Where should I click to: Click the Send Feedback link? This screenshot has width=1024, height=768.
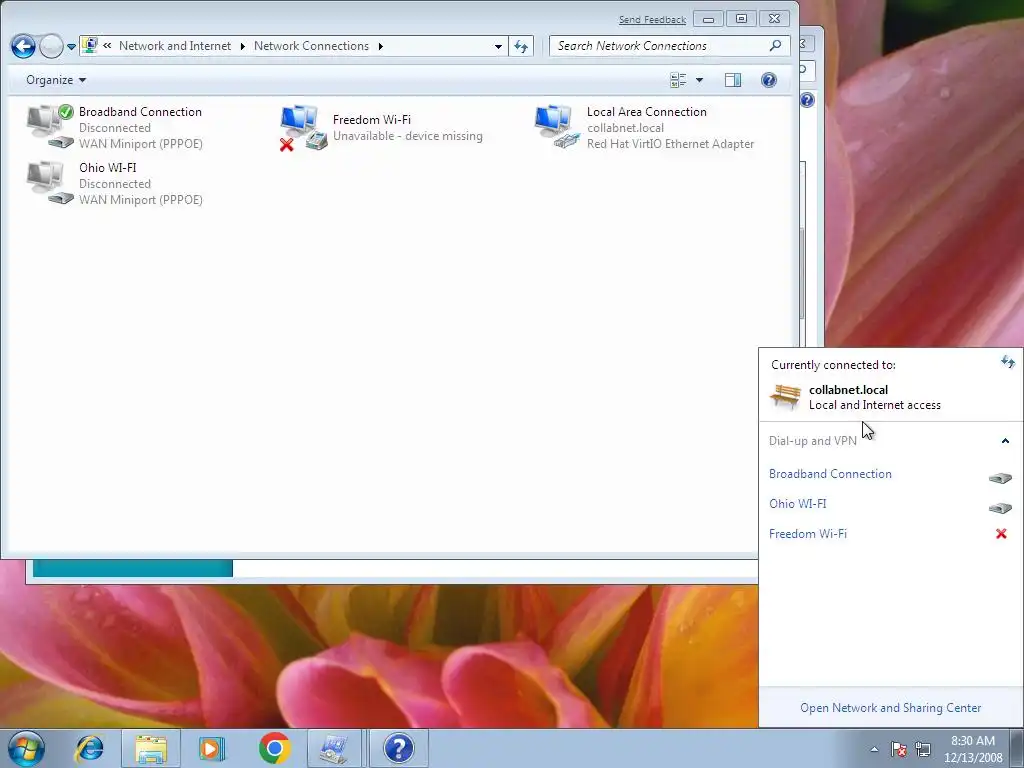click(x=652, y=20)
